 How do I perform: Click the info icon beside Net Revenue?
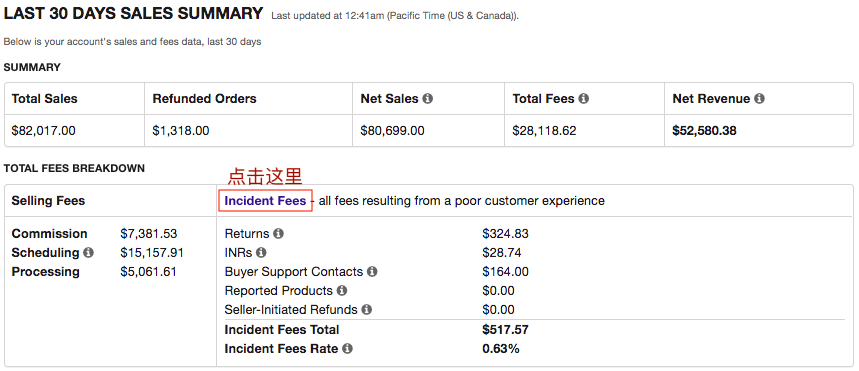tap(759, 99)
